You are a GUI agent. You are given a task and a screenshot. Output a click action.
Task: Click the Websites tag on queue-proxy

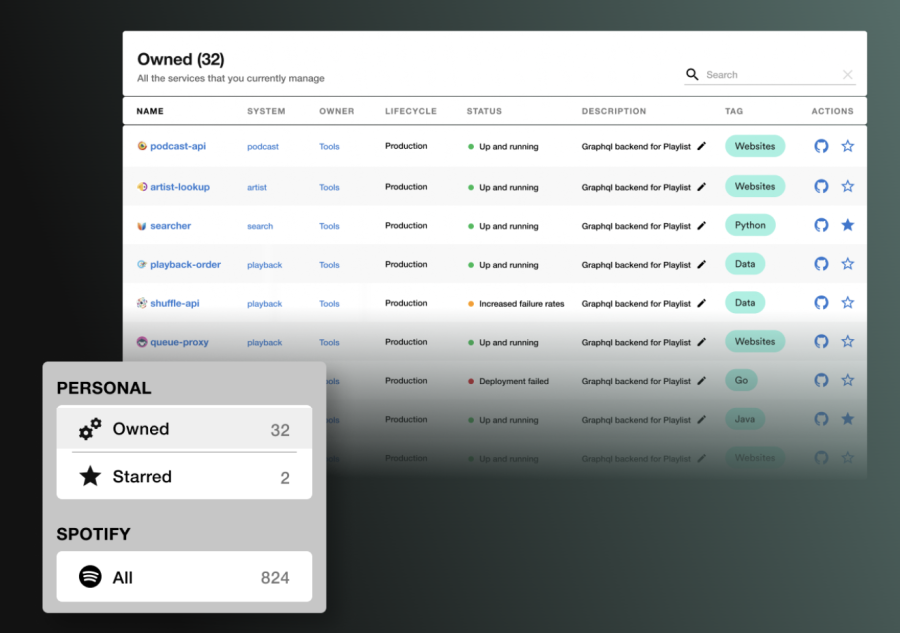[755, 341]
